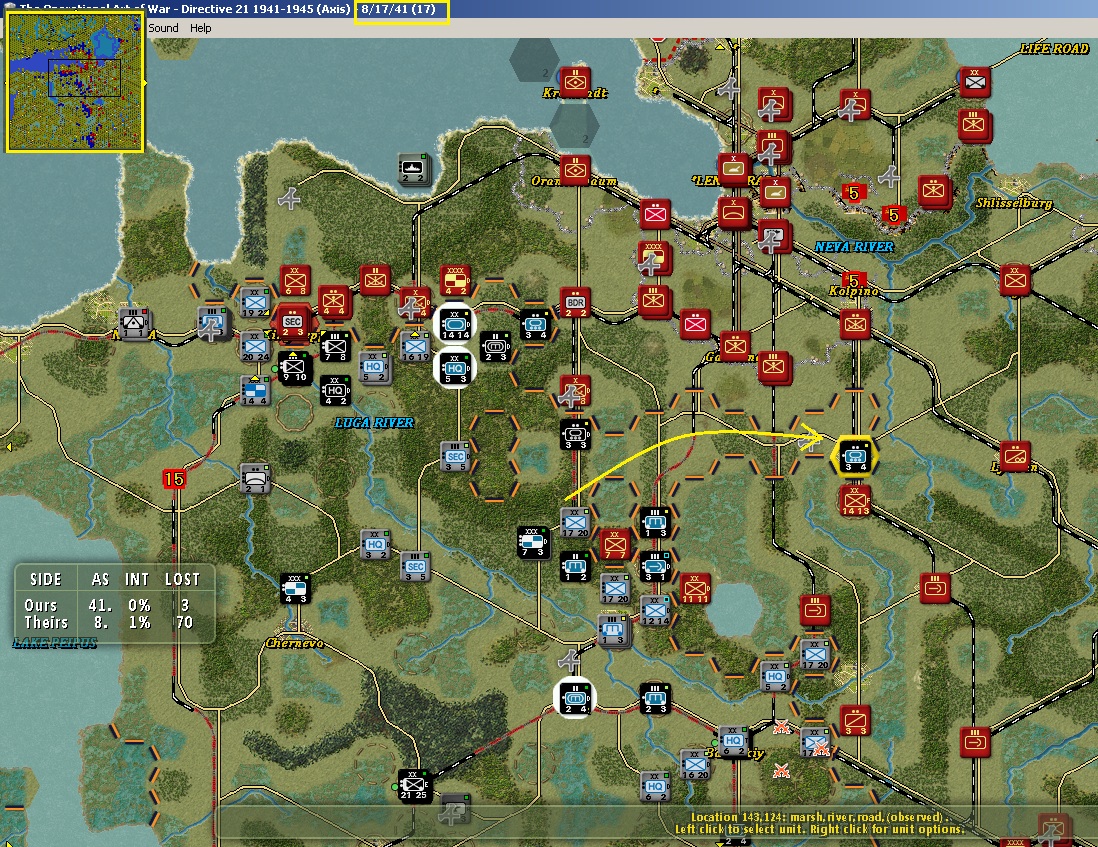This screenshot has width=1098, height=847.
Task: Click the LIFE ROAD map label
Action: click(x=1054, y=48)
